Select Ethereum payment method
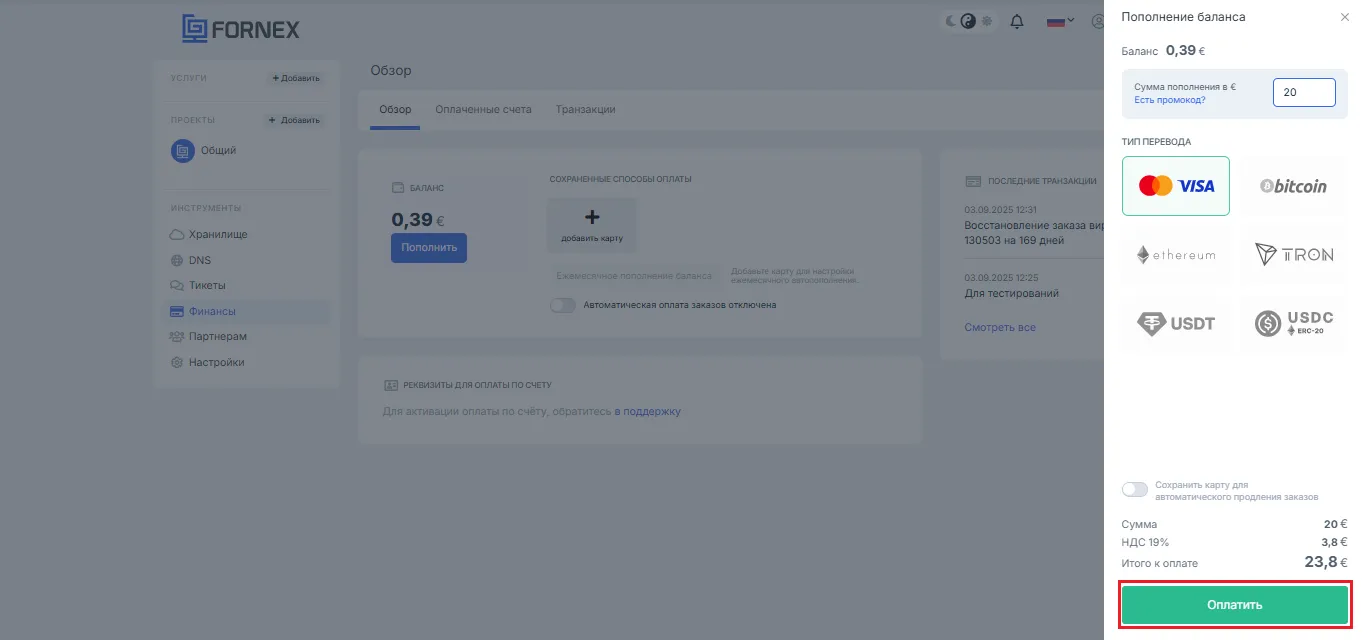1366x640 pixels. [1176, 255]
